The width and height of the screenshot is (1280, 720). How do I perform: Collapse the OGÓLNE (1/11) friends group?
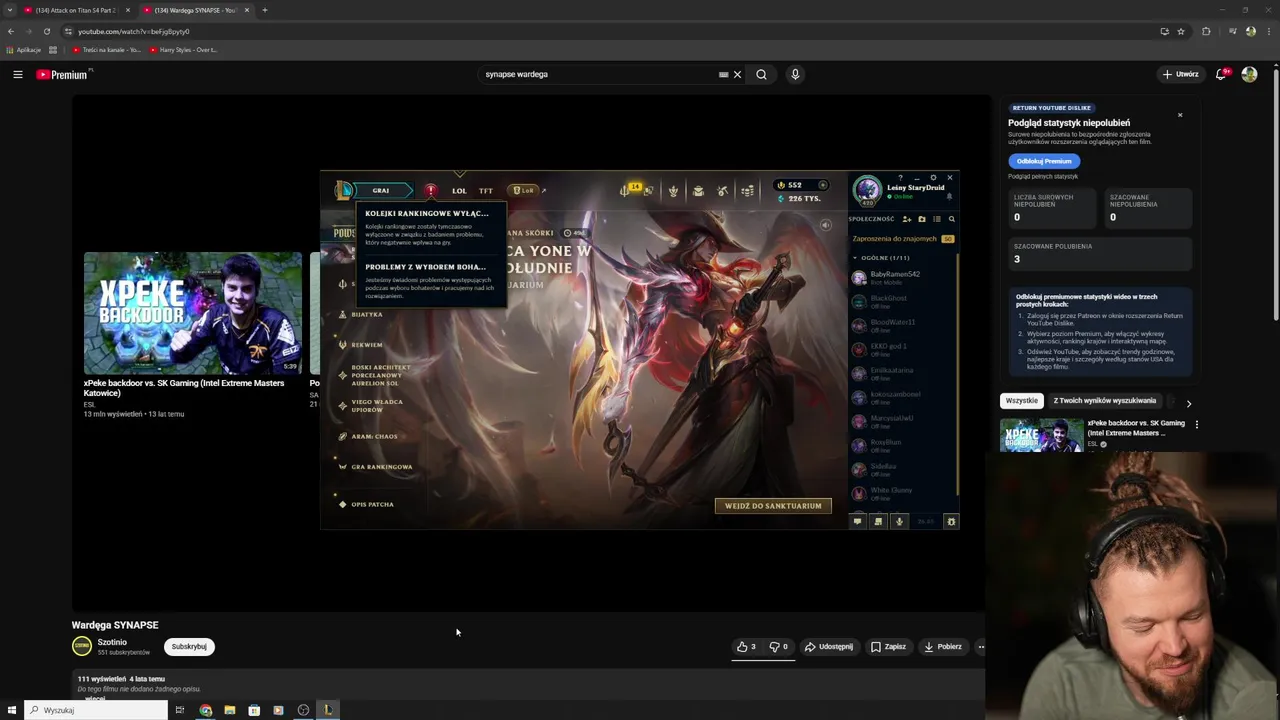pyautogui.click(x=855, y=258)
